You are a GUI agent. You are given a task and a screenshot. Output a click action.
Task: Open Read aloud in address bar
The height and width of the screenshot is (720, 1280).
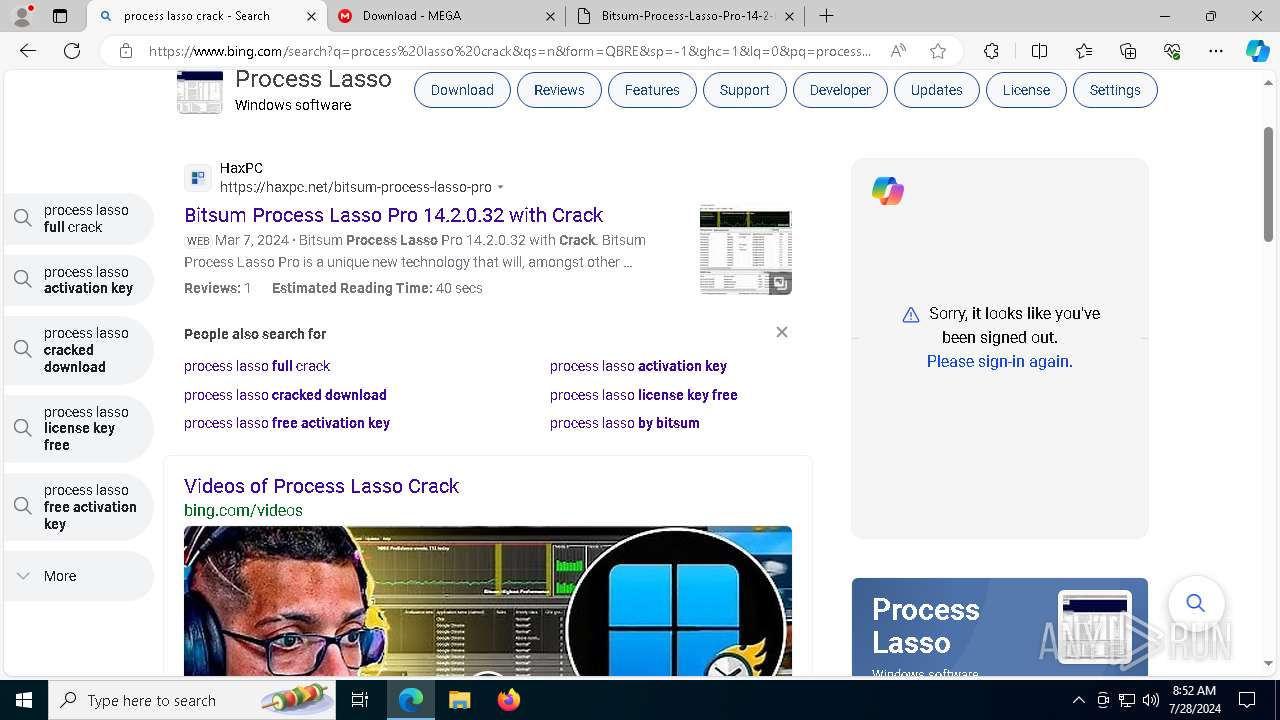[x=898, y=51]
